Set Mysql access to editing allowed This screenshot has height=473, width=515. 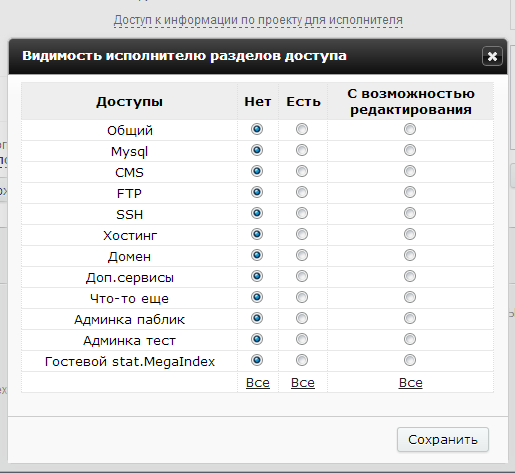pos(410,150)
